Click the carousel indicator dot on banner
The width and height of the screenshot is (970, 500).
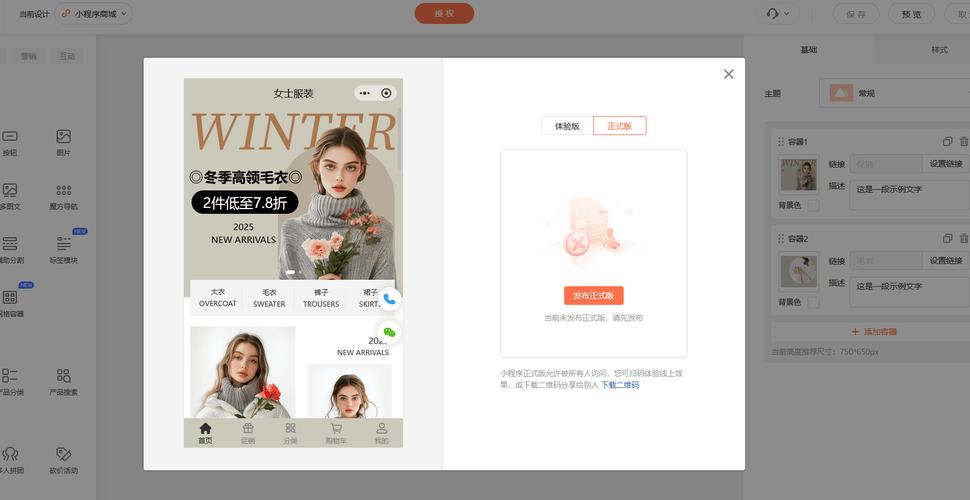click(x=291, y=272)
